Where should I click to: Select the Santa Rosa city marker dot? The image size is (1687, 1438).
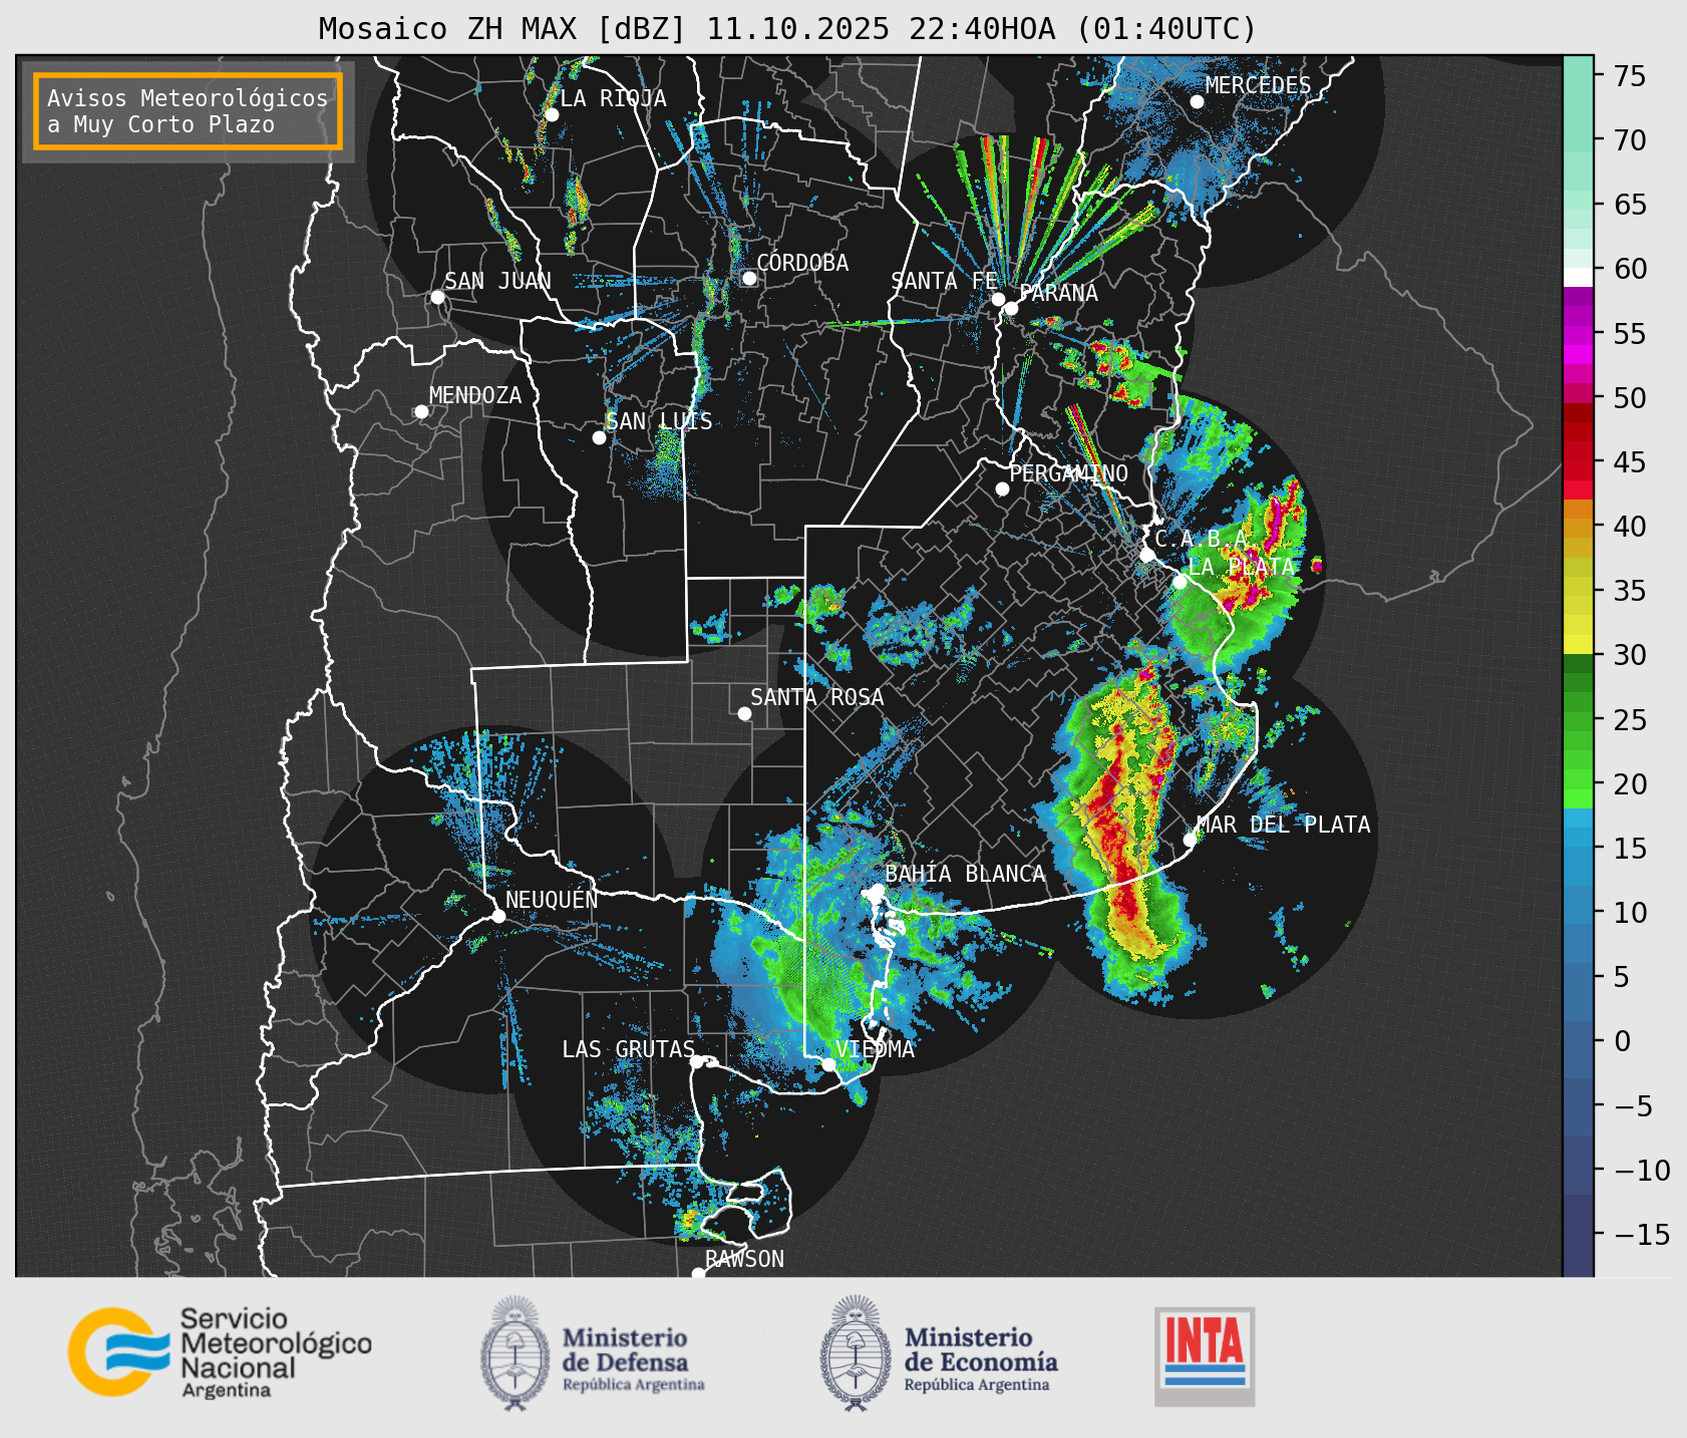click(744, 714)
